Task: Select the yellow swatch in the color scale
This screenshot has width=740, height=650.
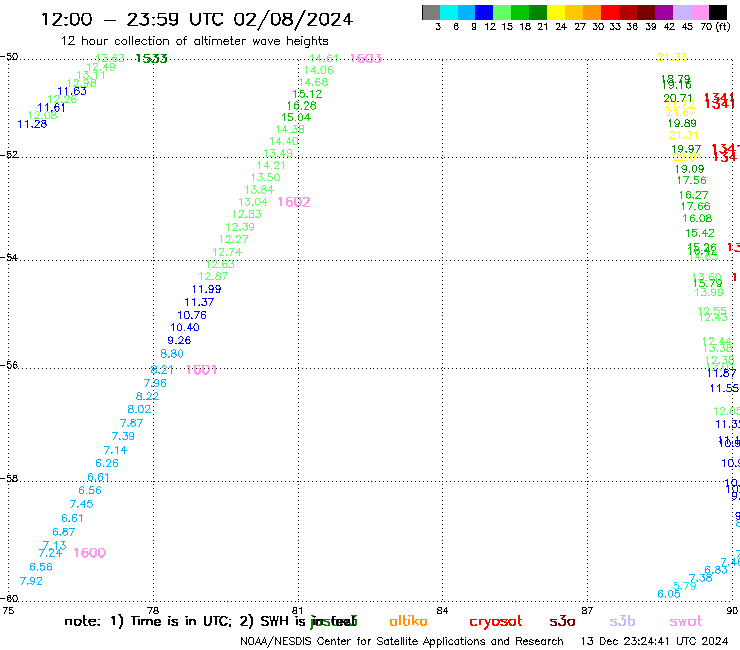Action: point(556,12)
